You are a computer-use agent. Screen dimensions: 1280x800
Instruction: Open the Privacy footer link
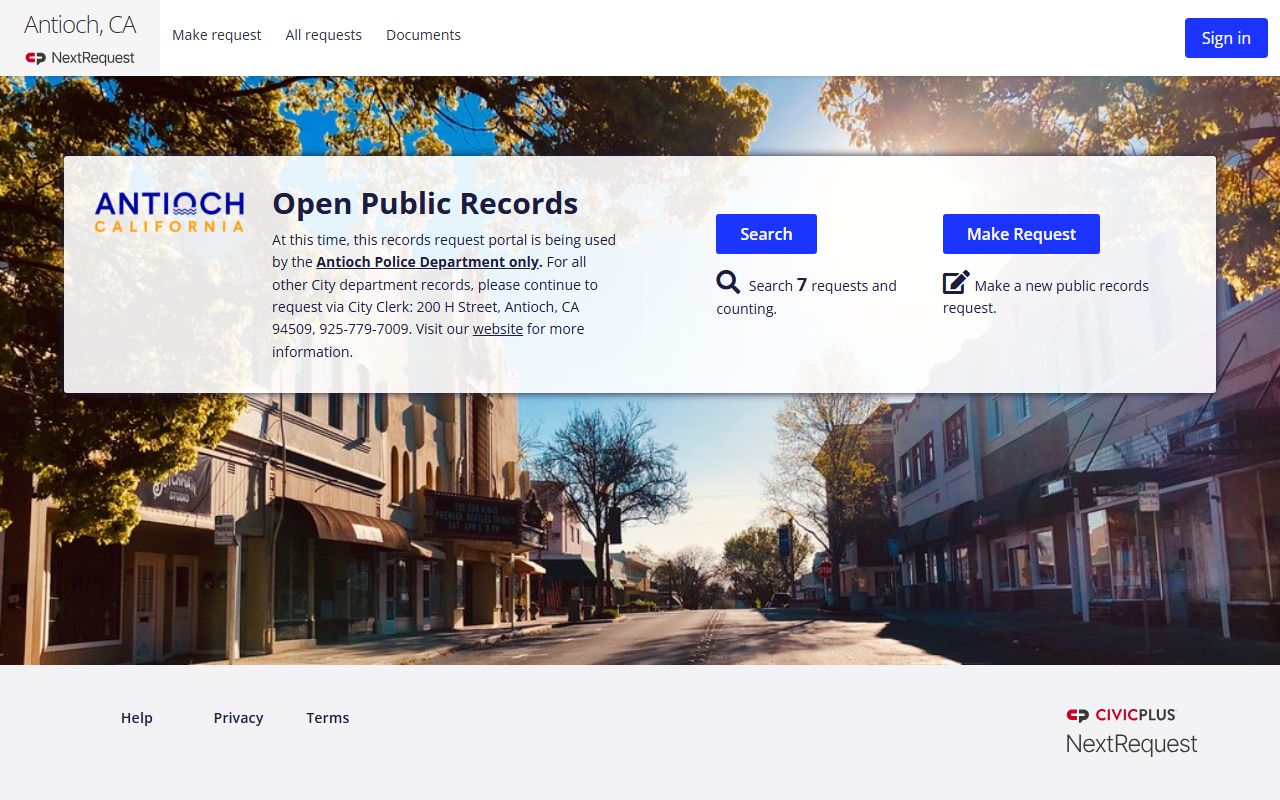click(238, 718)
